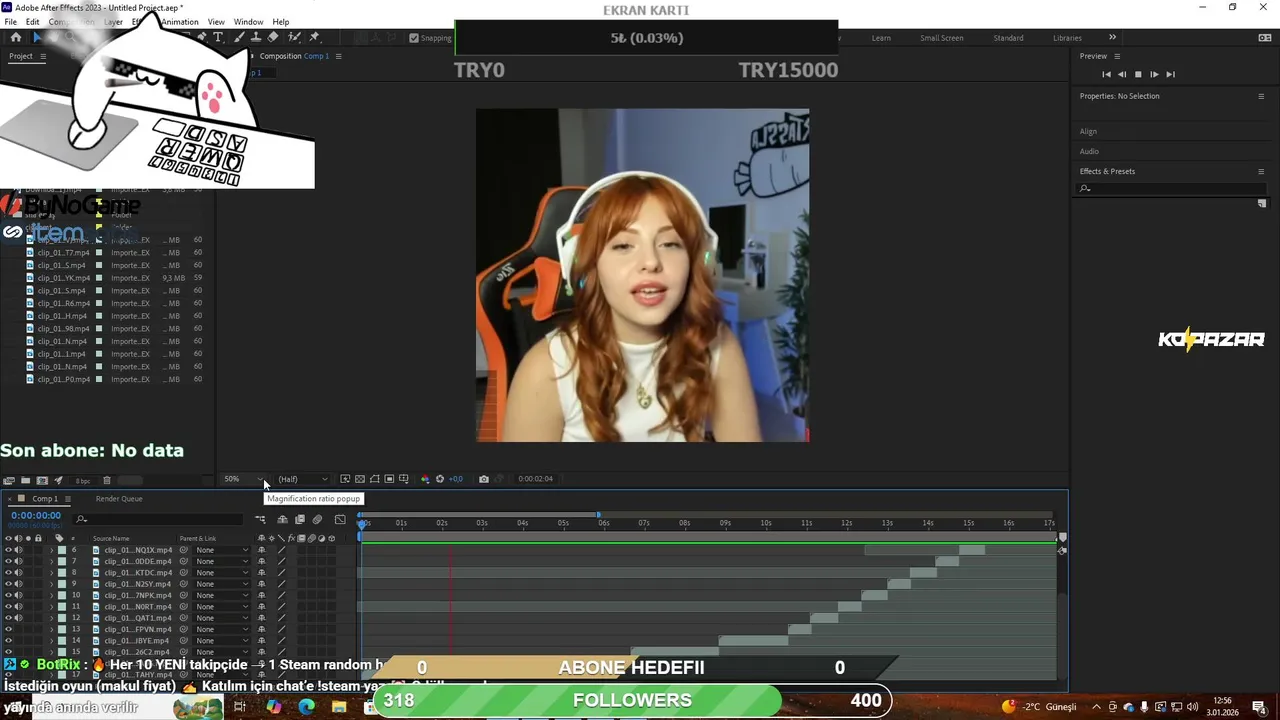Mute audio of layer clip_01...0DDE.mp4
The image size is (1280, 720).
[18, 561]
